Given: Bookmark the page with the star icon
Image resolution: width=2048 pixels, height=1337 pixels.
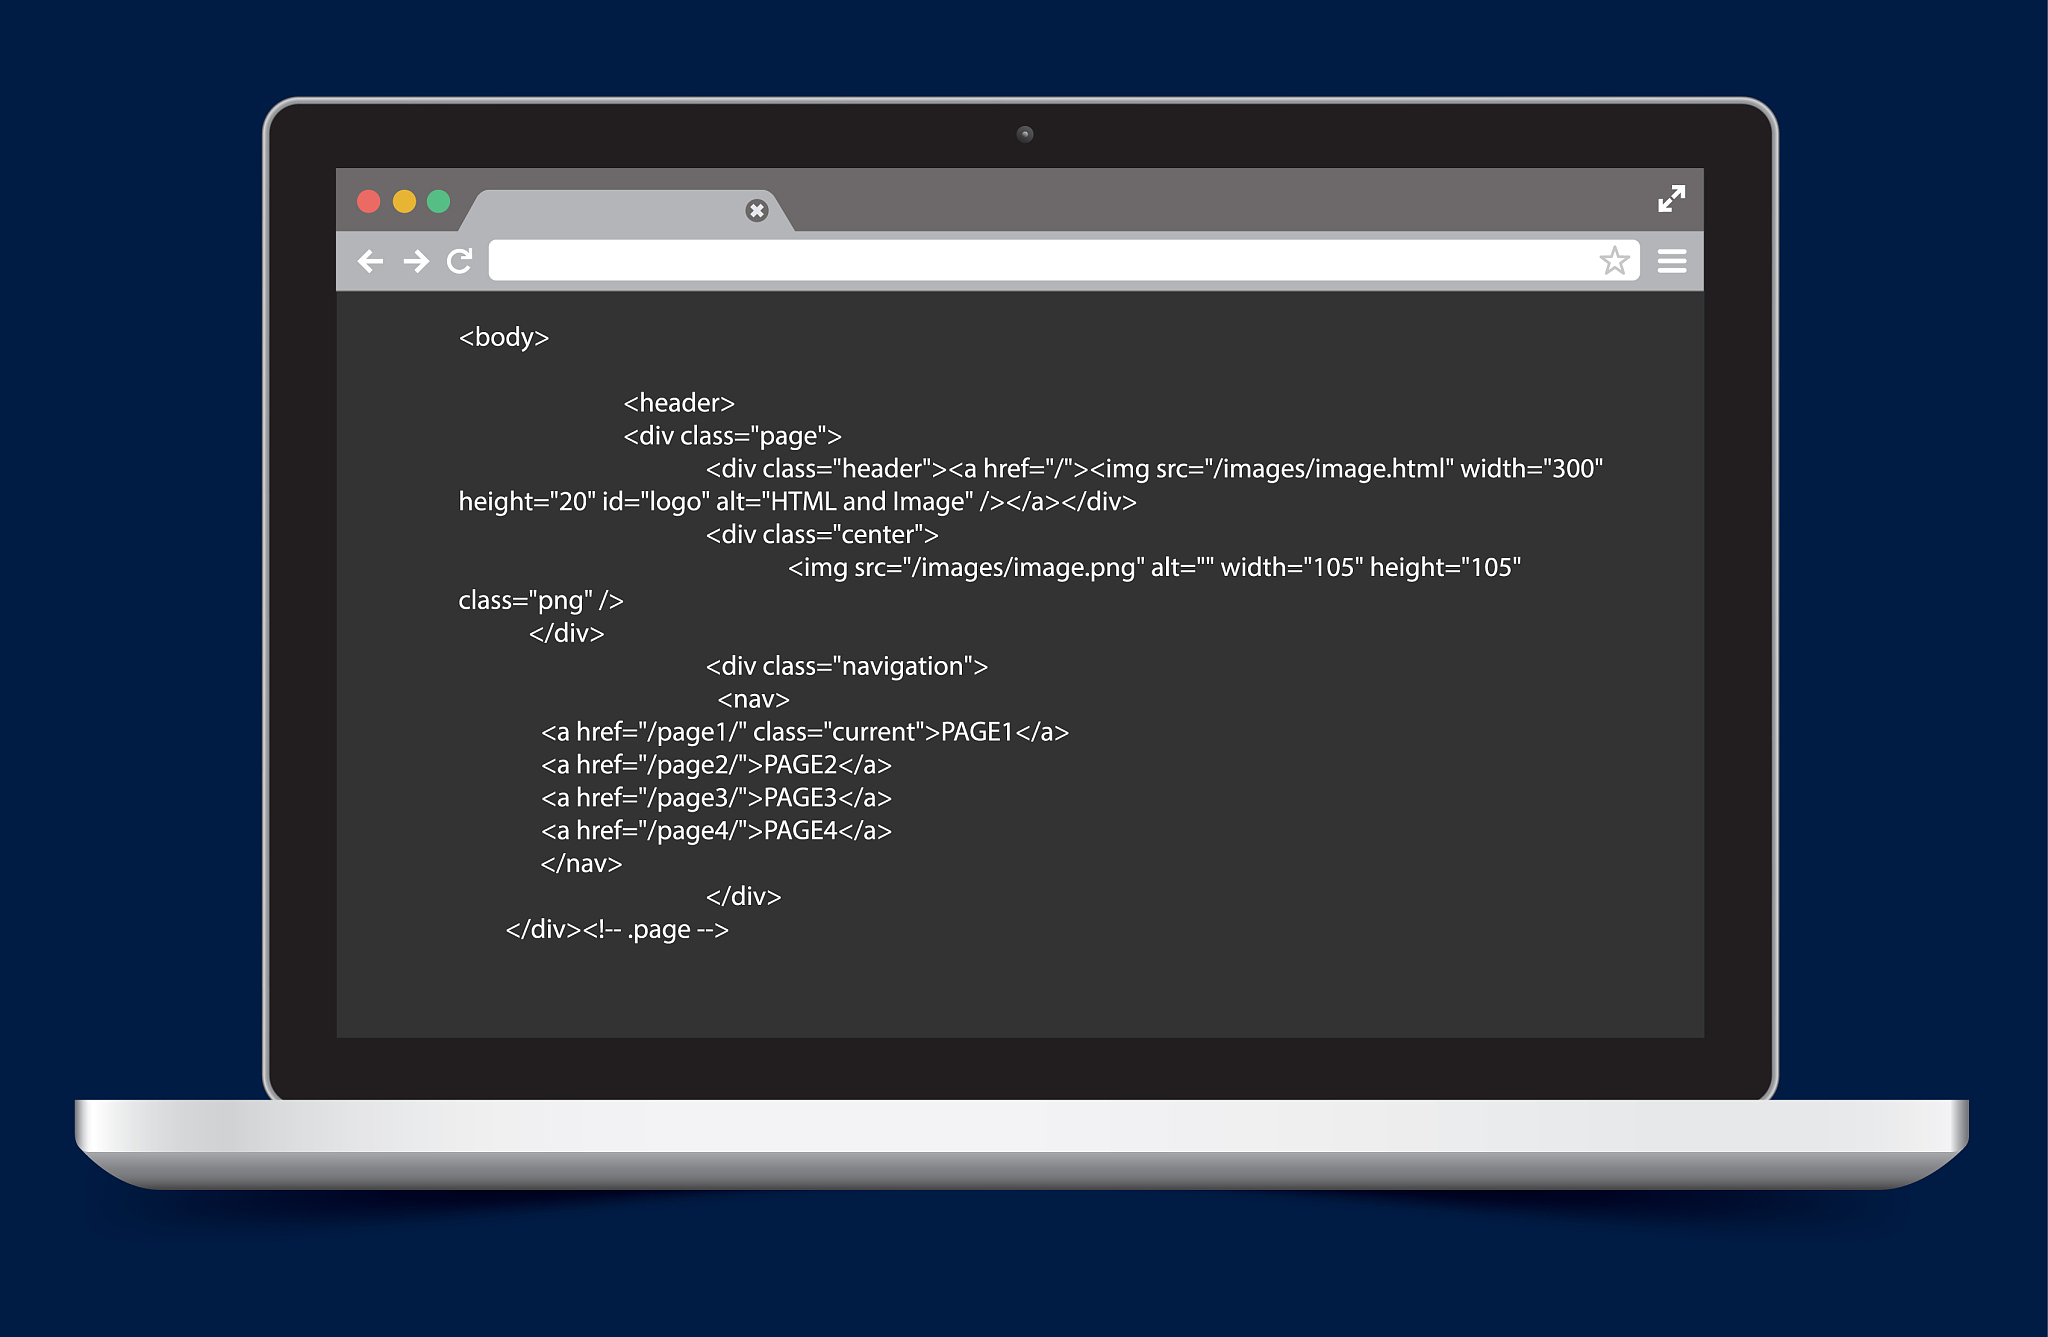Looking at the screenshot, I should click(x=1614, y=261).
